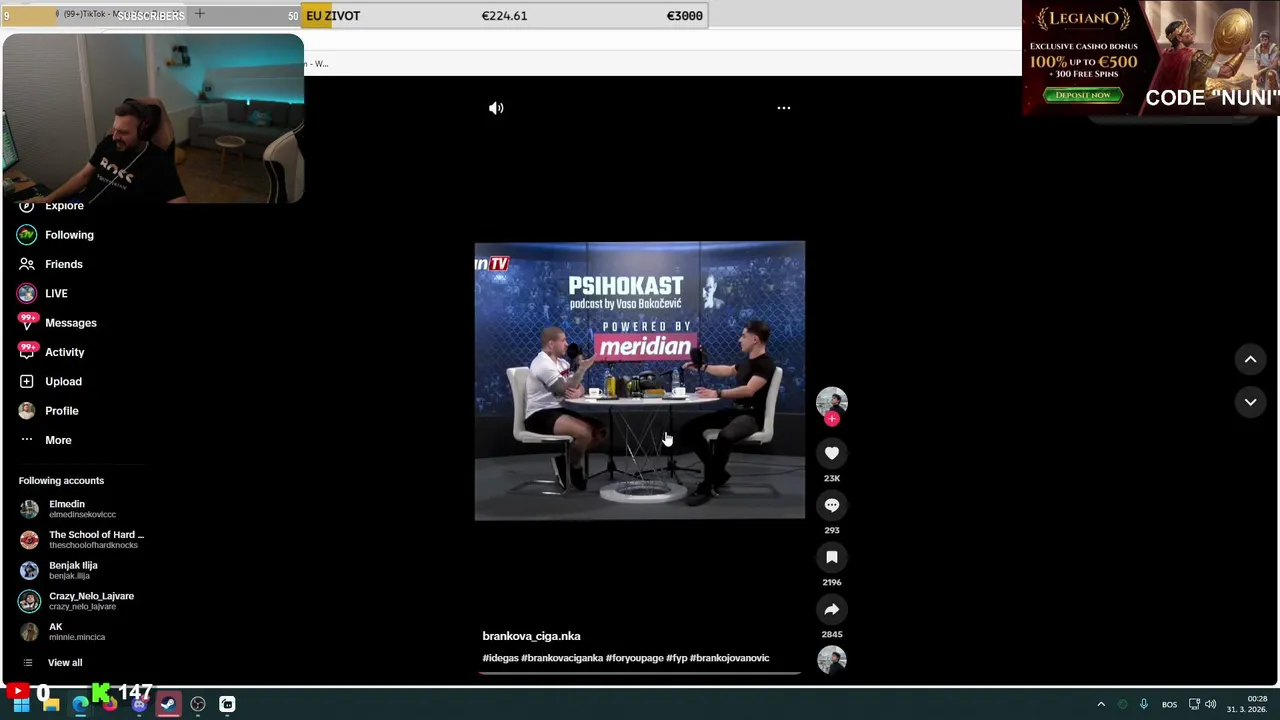Screen dimensions: 1280x720
Task: Open the sound disc thumbnail under share
Action: pyautogui.click(x=832, y=660)
